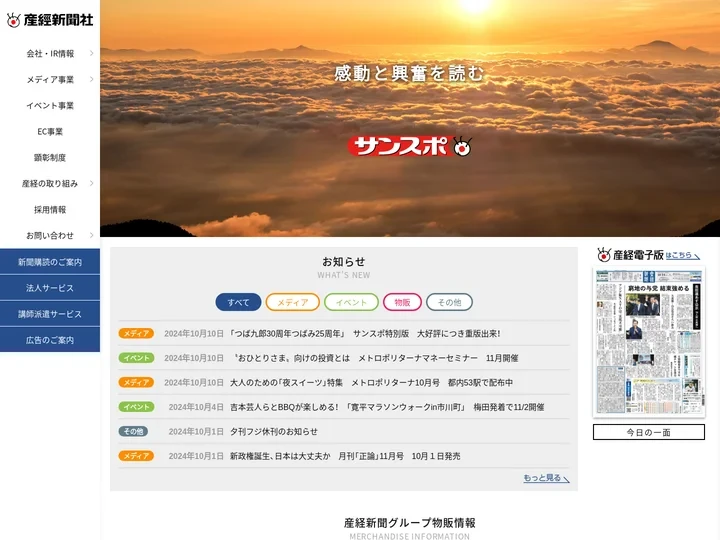The width and height of the screenshot is (720, 540).
Task: Open the 月刊正論11月号 news item
Action: [x=345, y=456]
